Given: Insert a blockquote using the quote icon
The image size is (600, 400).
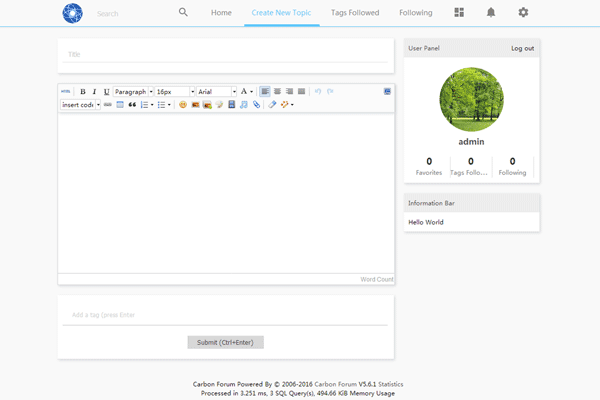Looking at the screenshot, I should (x=132, y=104).
